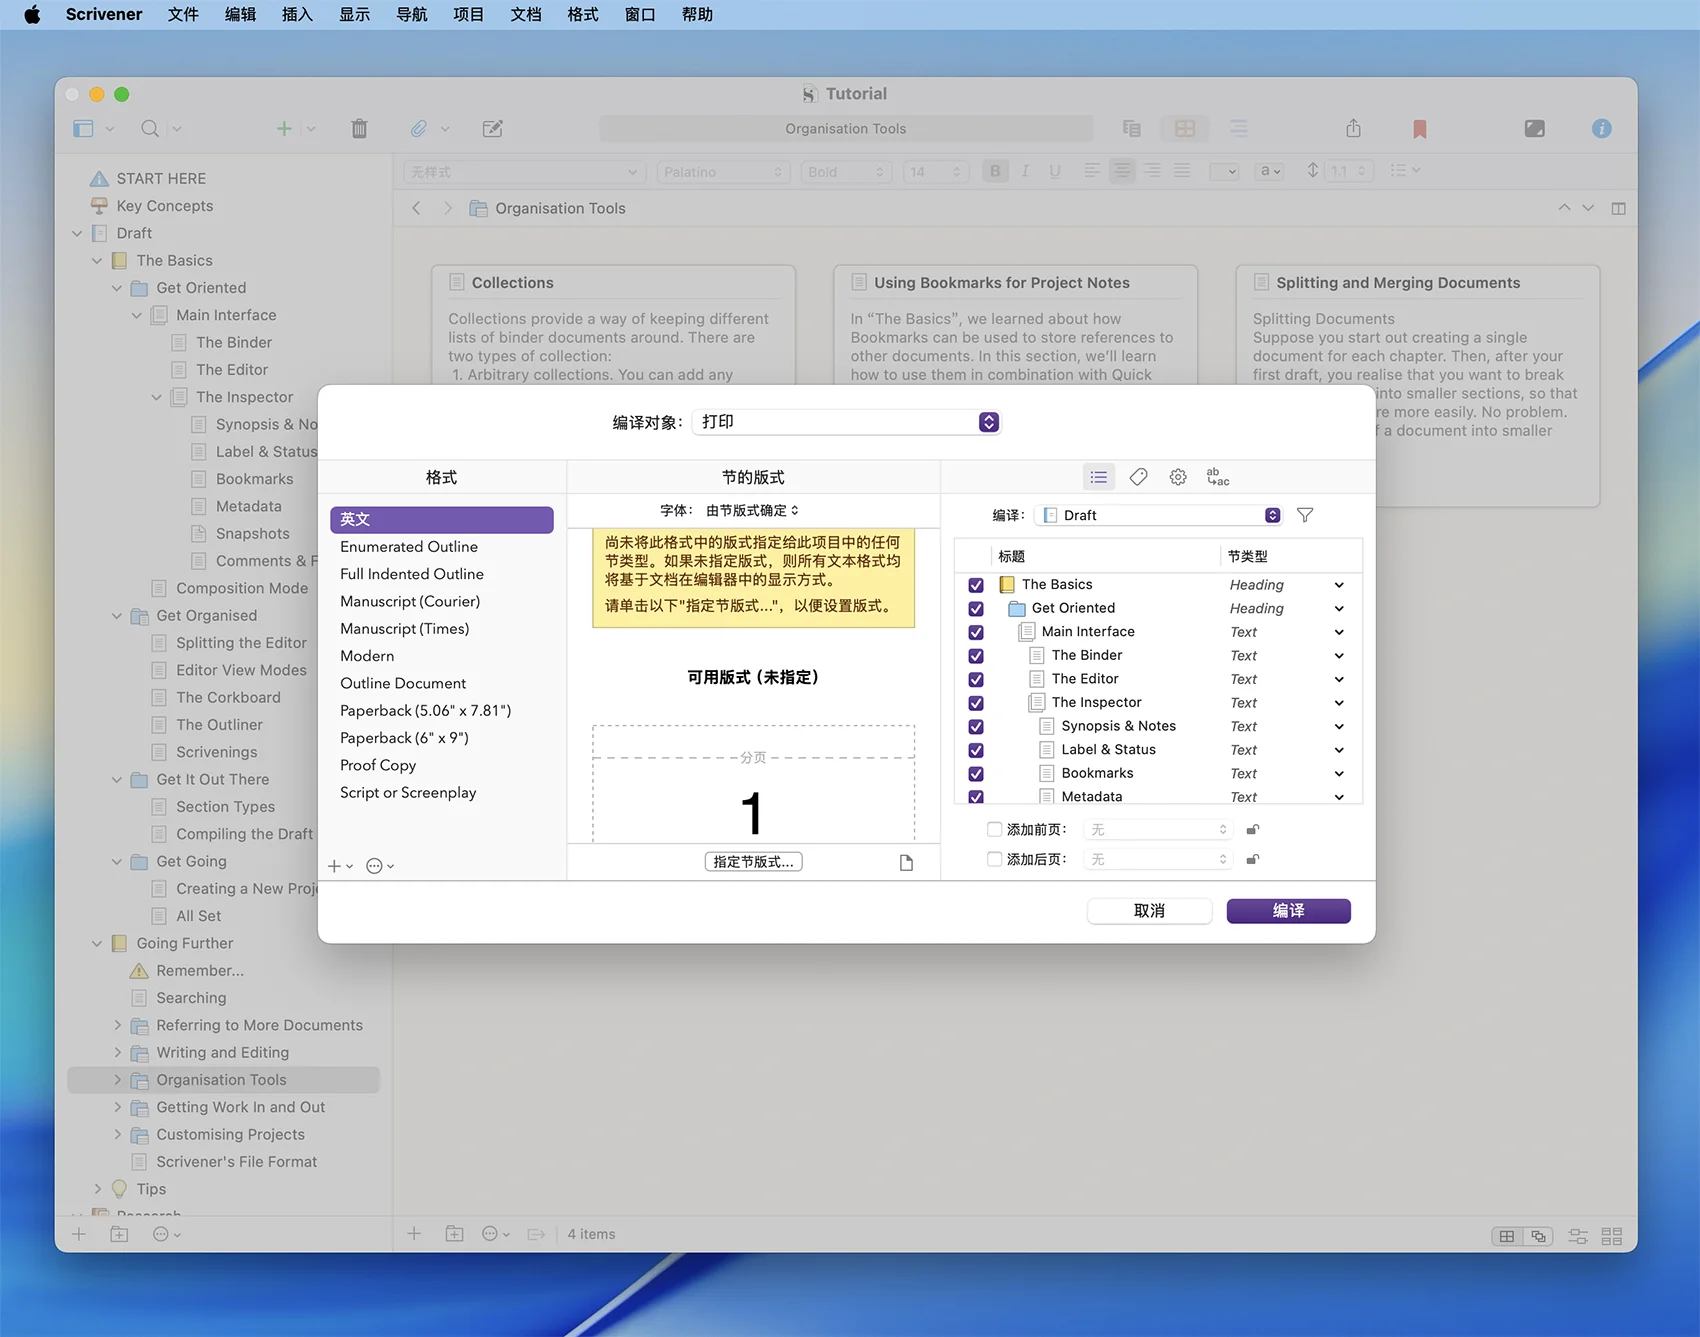Click the 编译 button

(1288, 911)
